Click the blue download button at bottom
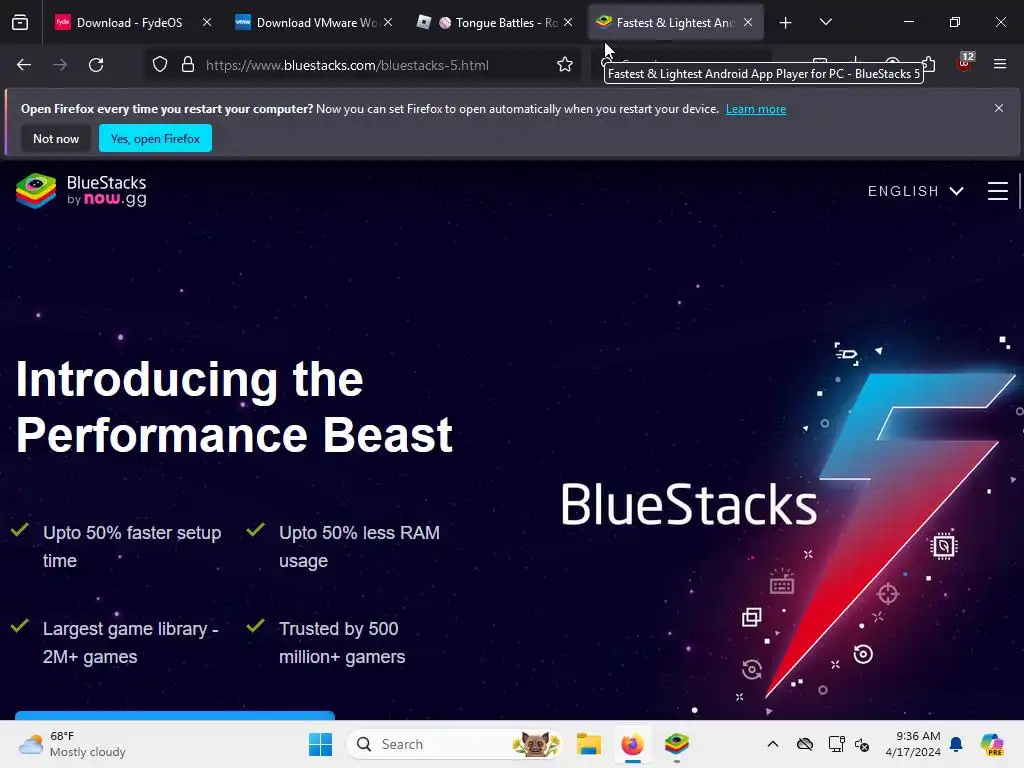The image size is (1024, 768). coord(175,716)
